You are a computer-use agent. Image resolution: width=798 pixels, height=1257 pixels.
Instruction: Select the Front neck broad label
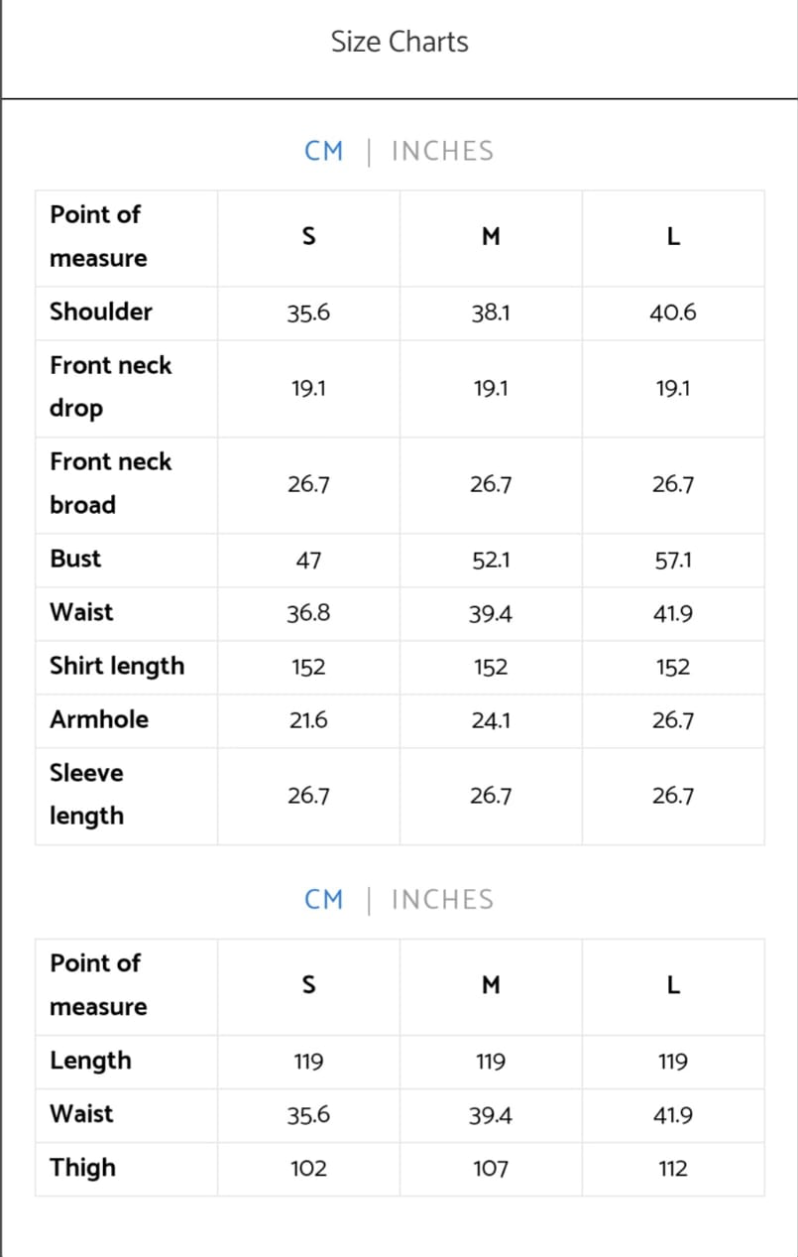pyautogui.click(x=110, y=483)
